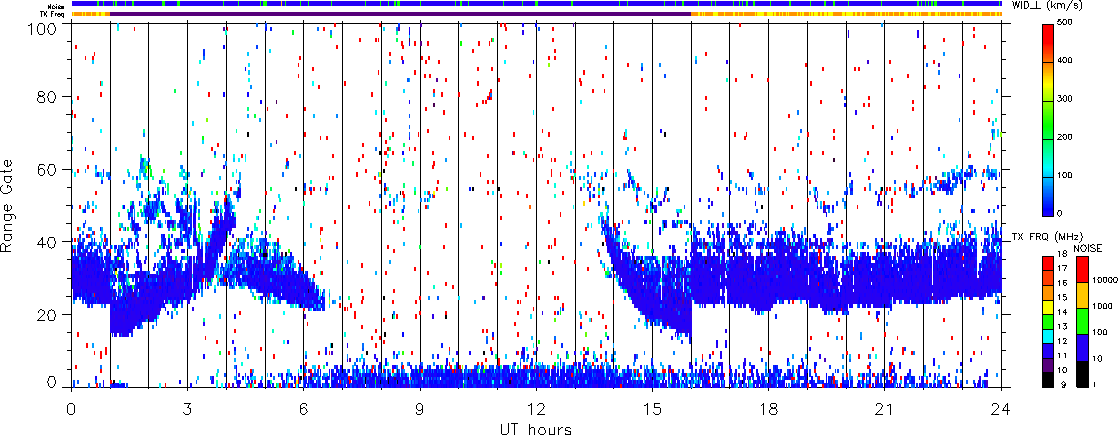Click the noise indicator strip above plot

point(536,4)
